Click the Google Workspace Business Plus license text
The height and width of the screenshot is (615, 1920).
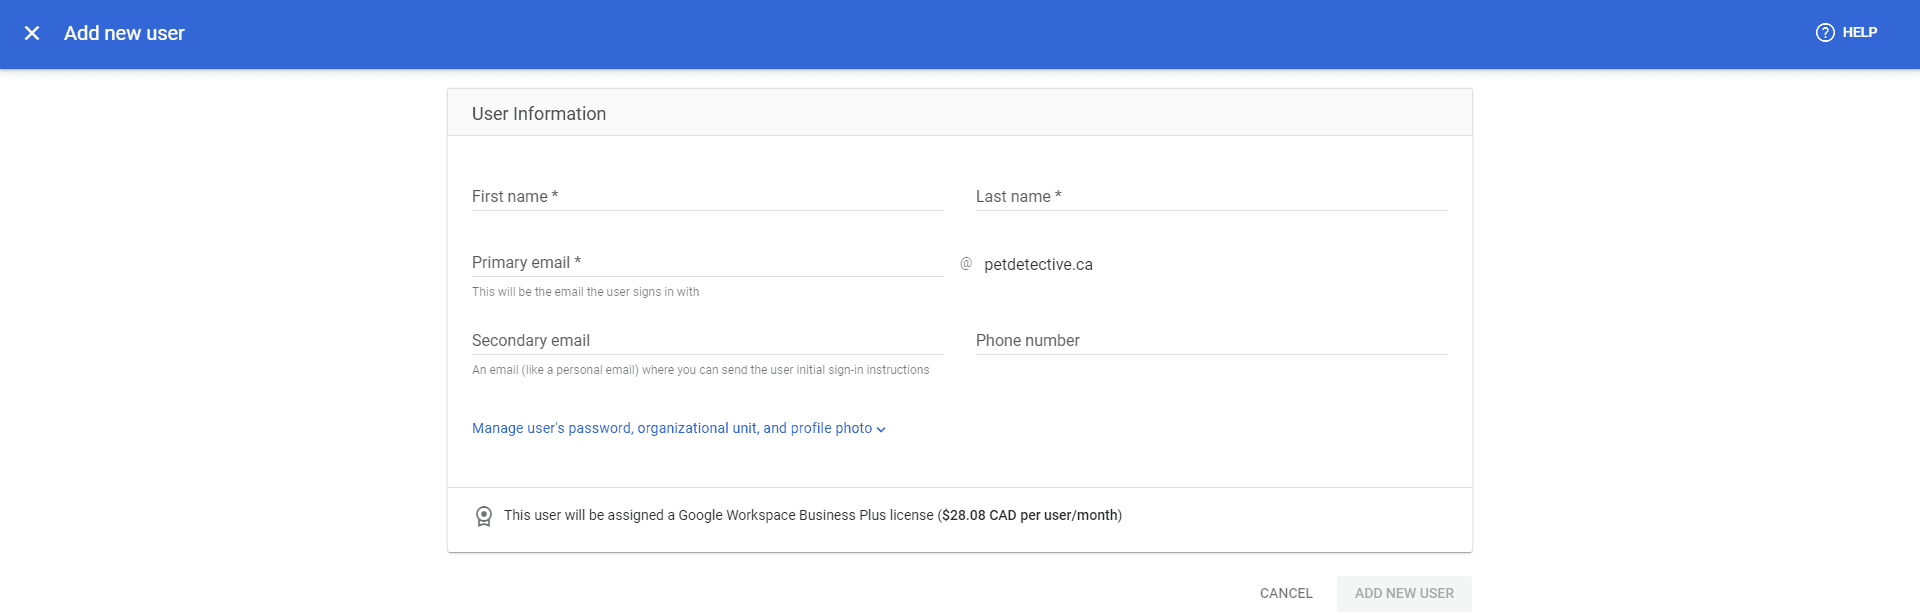[805, 515]
